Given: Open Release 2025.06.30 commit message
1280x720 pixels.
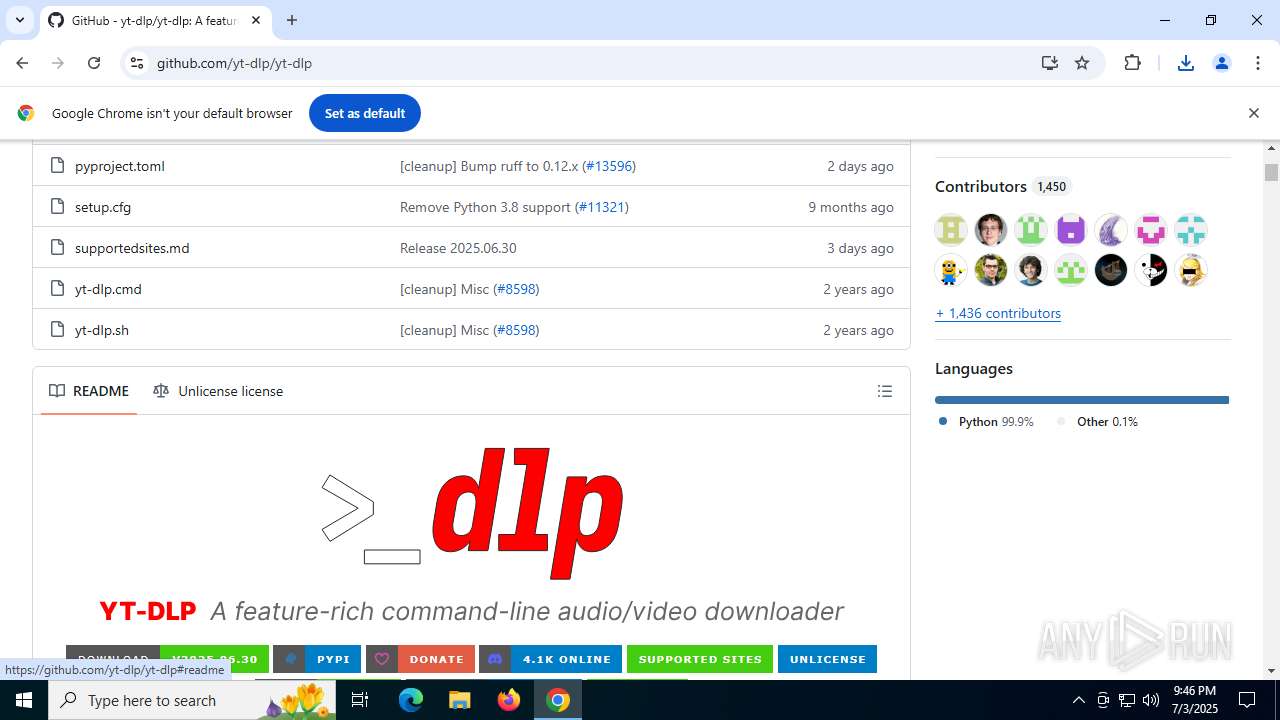Looking at the screenshot, I should [x=458, y=248].
